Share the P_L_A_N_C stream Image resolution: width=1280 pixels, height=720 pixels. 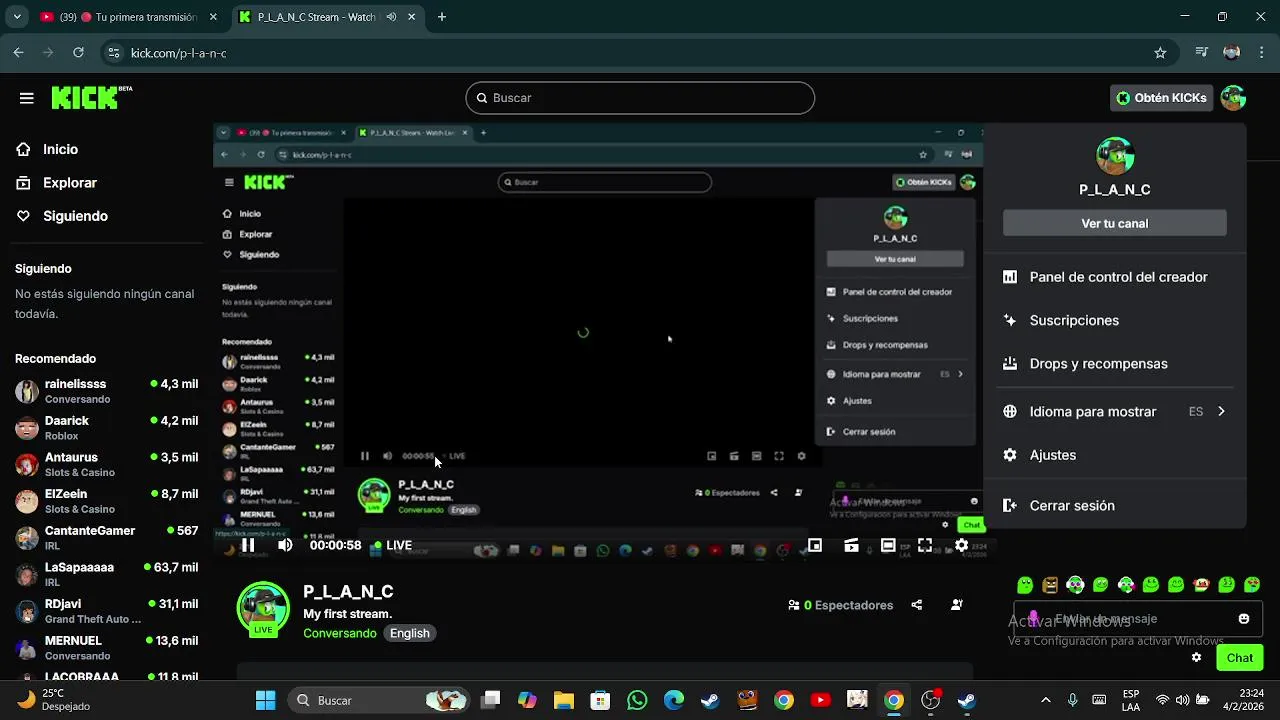[916, 605]
